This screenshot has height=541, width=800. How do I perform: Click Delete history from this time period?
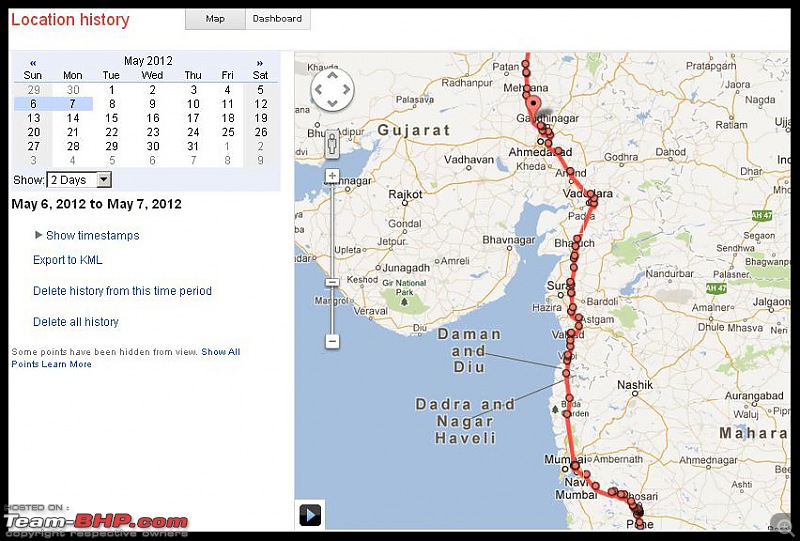(122, 291)
